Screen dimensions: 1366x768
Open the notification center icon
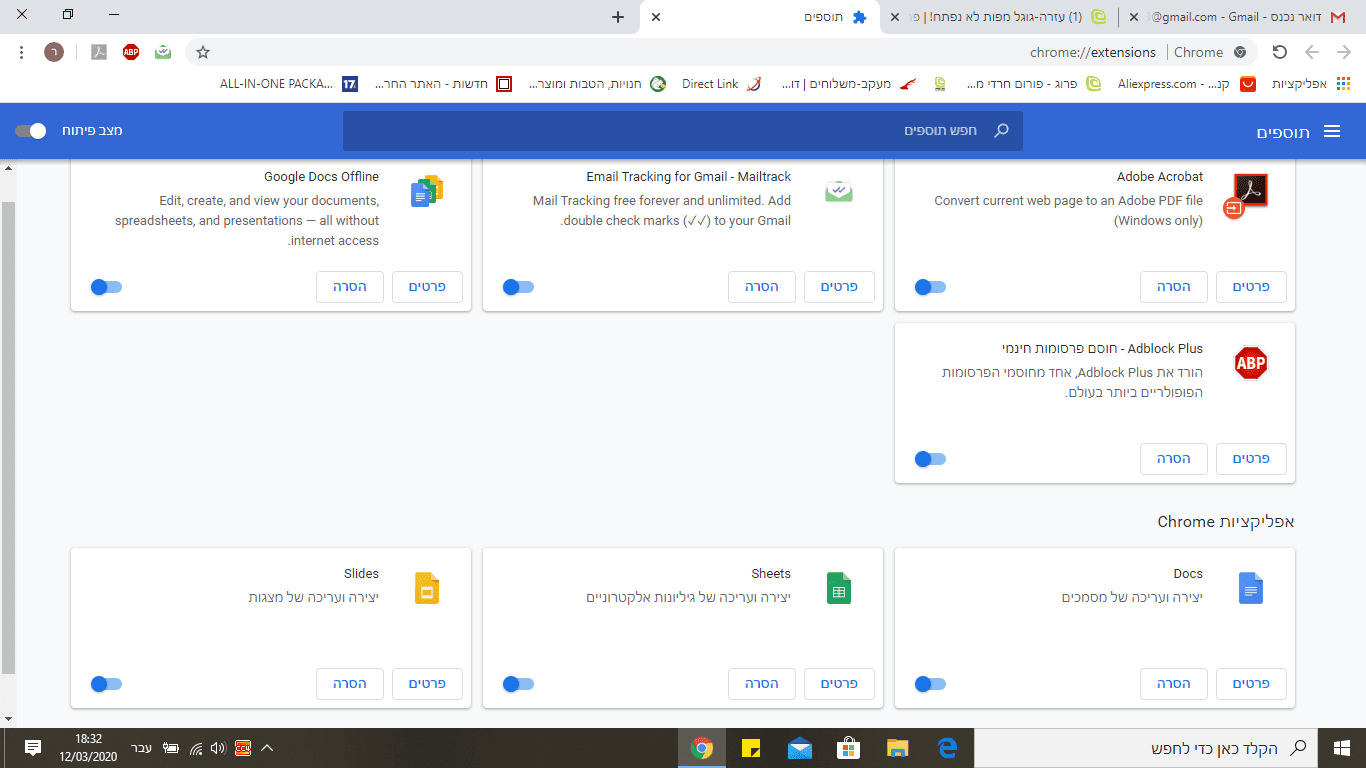pos(32,748)
